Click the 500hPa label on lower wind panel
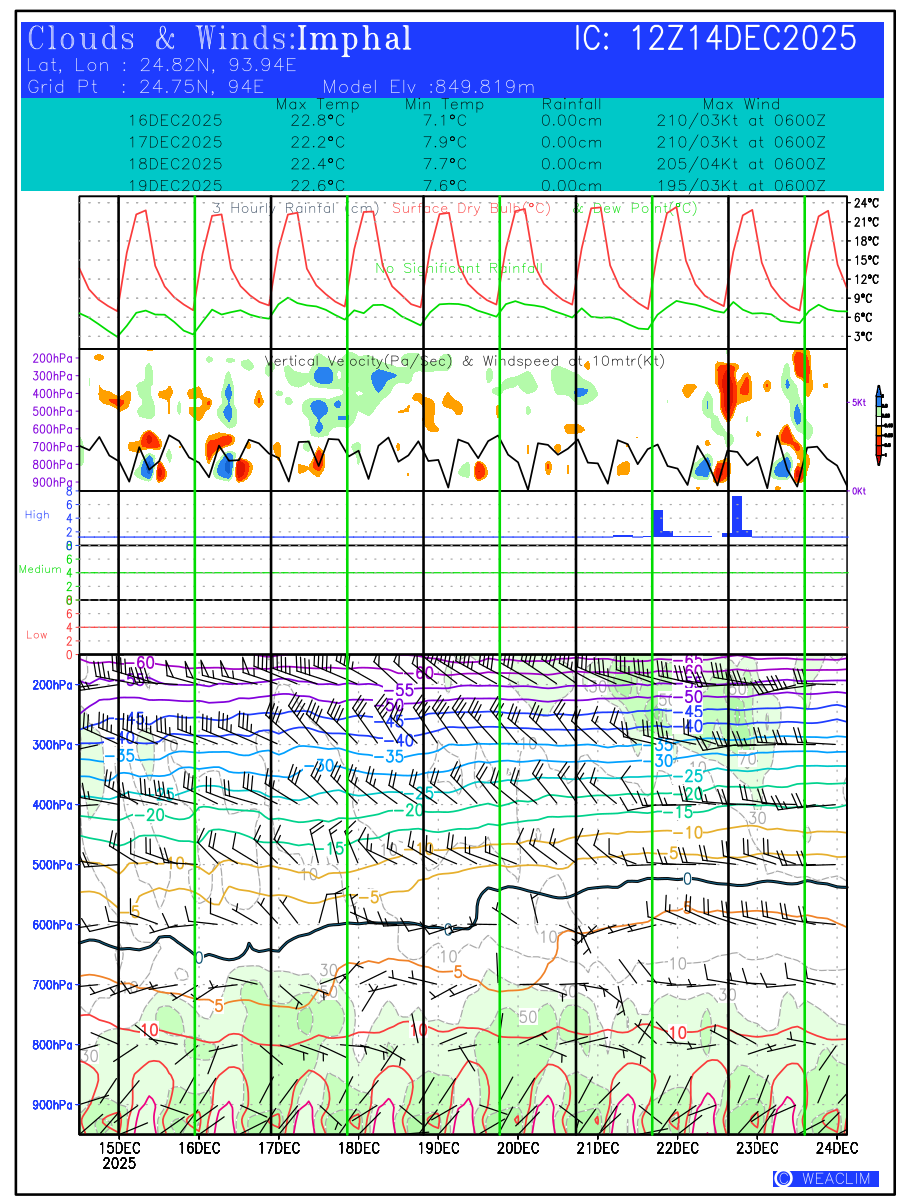900x1200 pixels. click(50, 865)
